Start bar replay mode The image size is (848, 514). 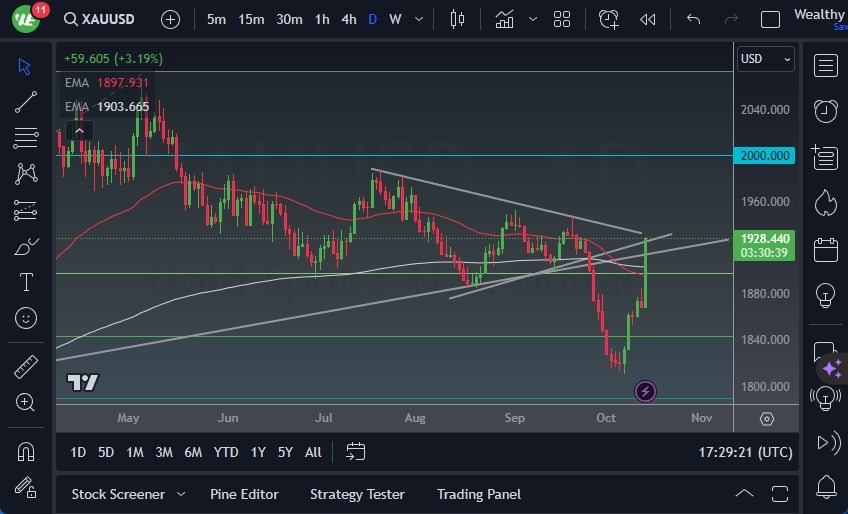pos(648,19)
